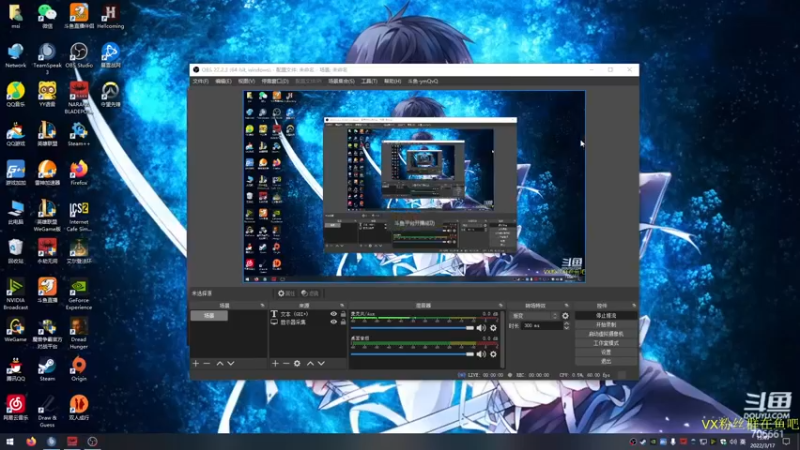Open 桌面音频 audio settings gear
Image resolution: width=800 pixels, height=450 pixels.
tap(493, 354)
